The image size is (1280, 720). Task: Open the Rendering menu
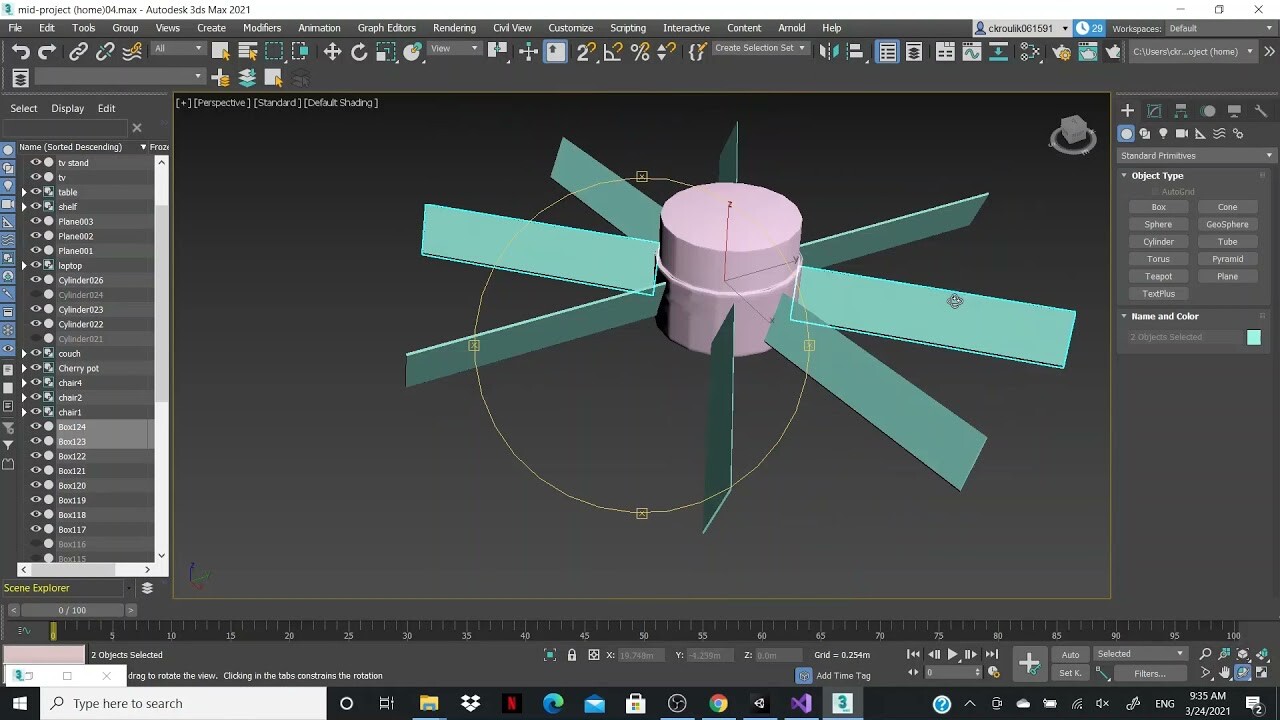point(454,27)
